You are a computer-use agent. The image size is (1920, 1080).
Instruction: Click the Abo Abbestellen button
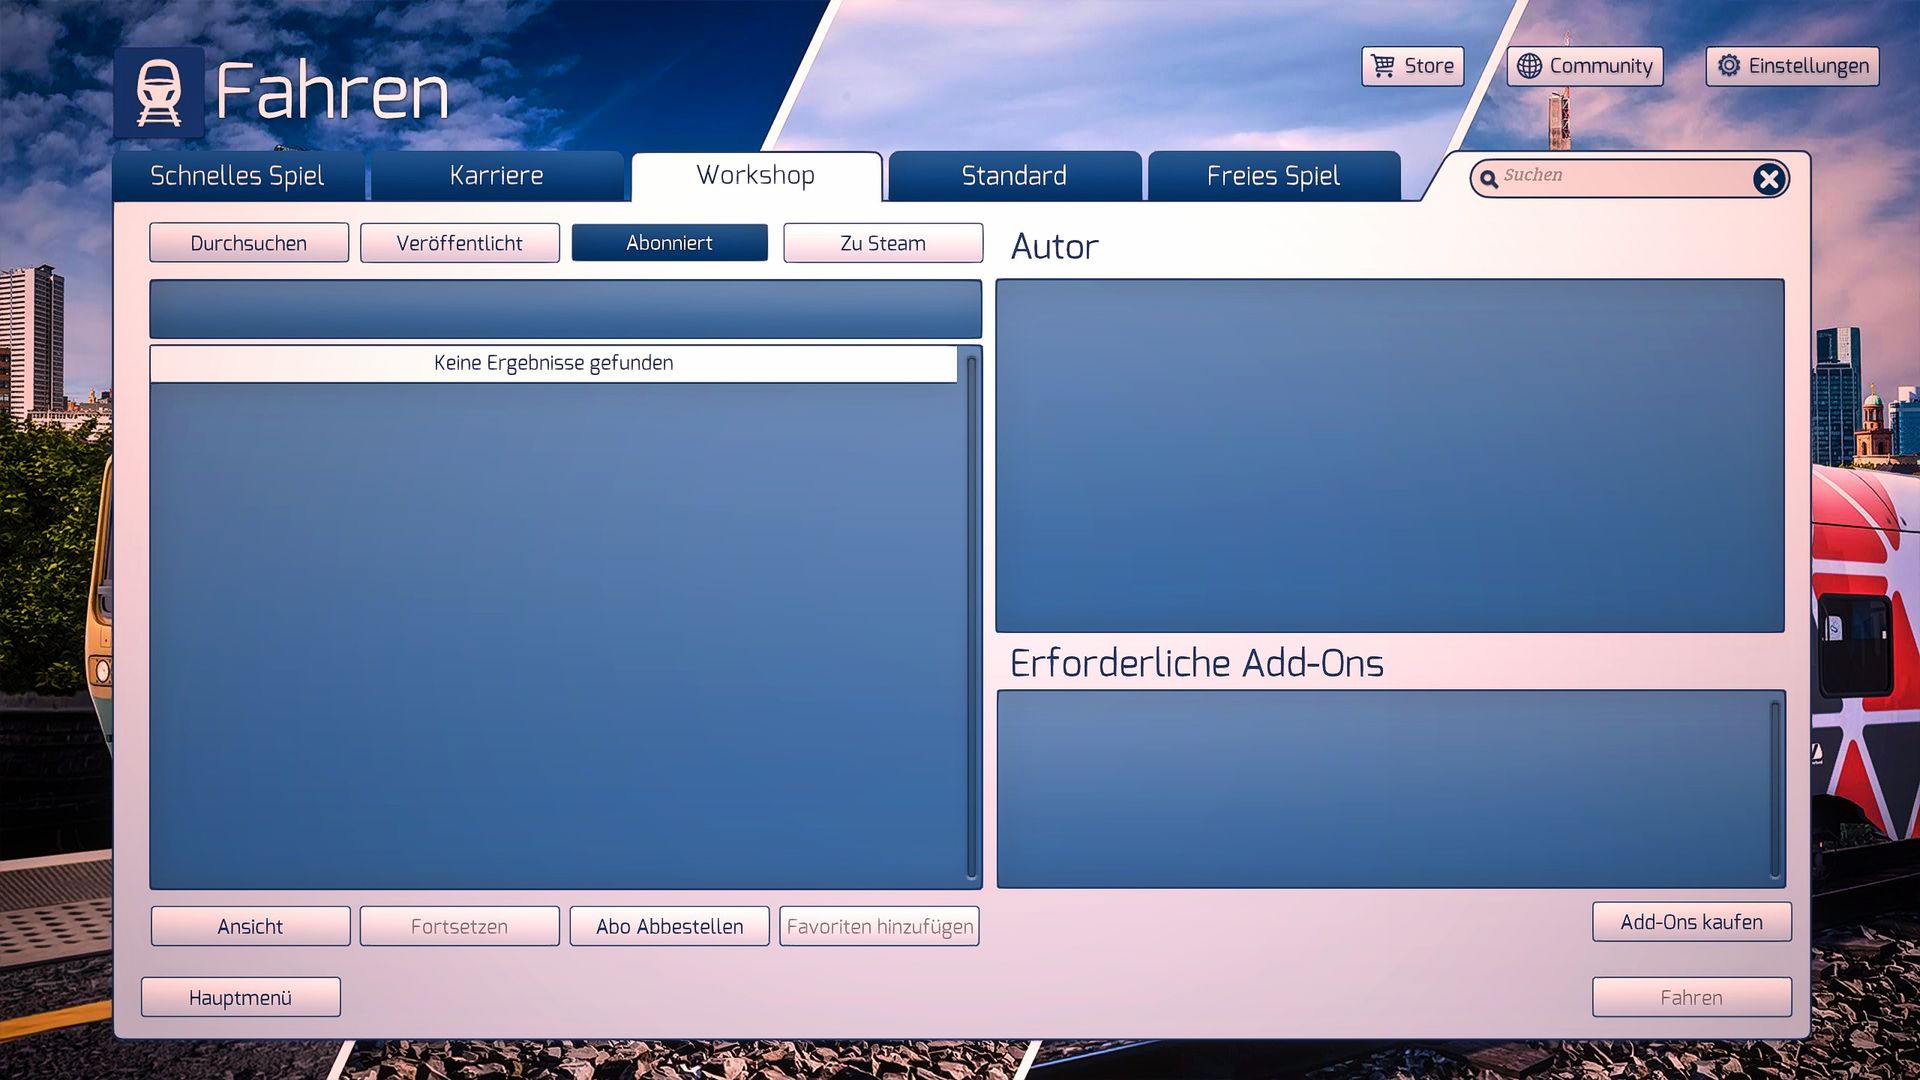point(669,927)
